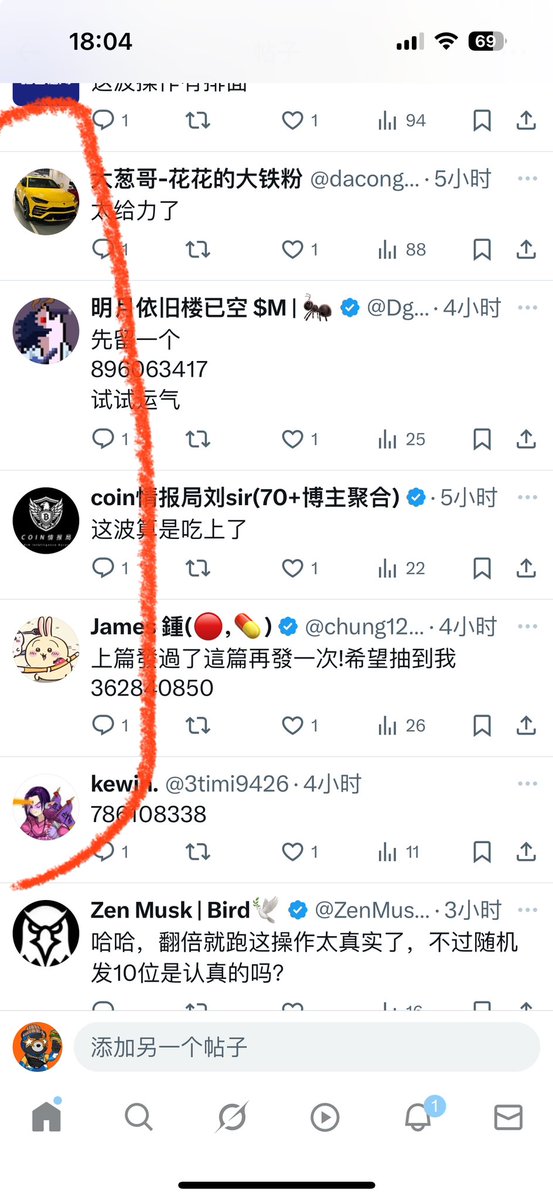This screenshot has height=1200, width=553.
Task: Open more options for Zen Musk reply
Action: (x=528, y=909)
